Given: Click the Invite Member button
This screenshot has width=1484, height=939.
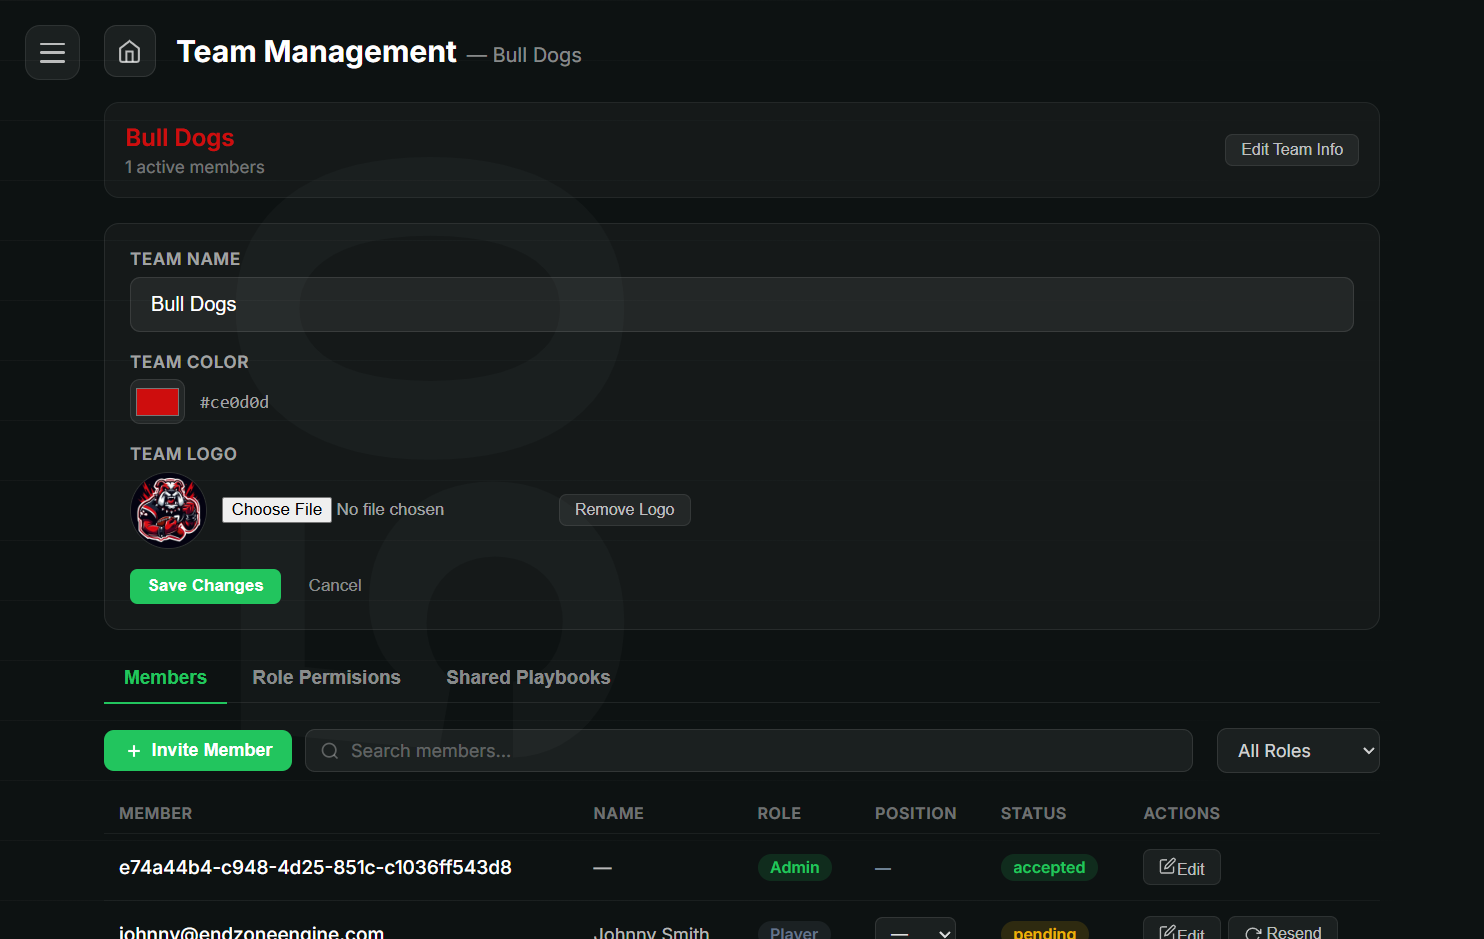Looking at the screenshot, I should (x=198, y=750).
